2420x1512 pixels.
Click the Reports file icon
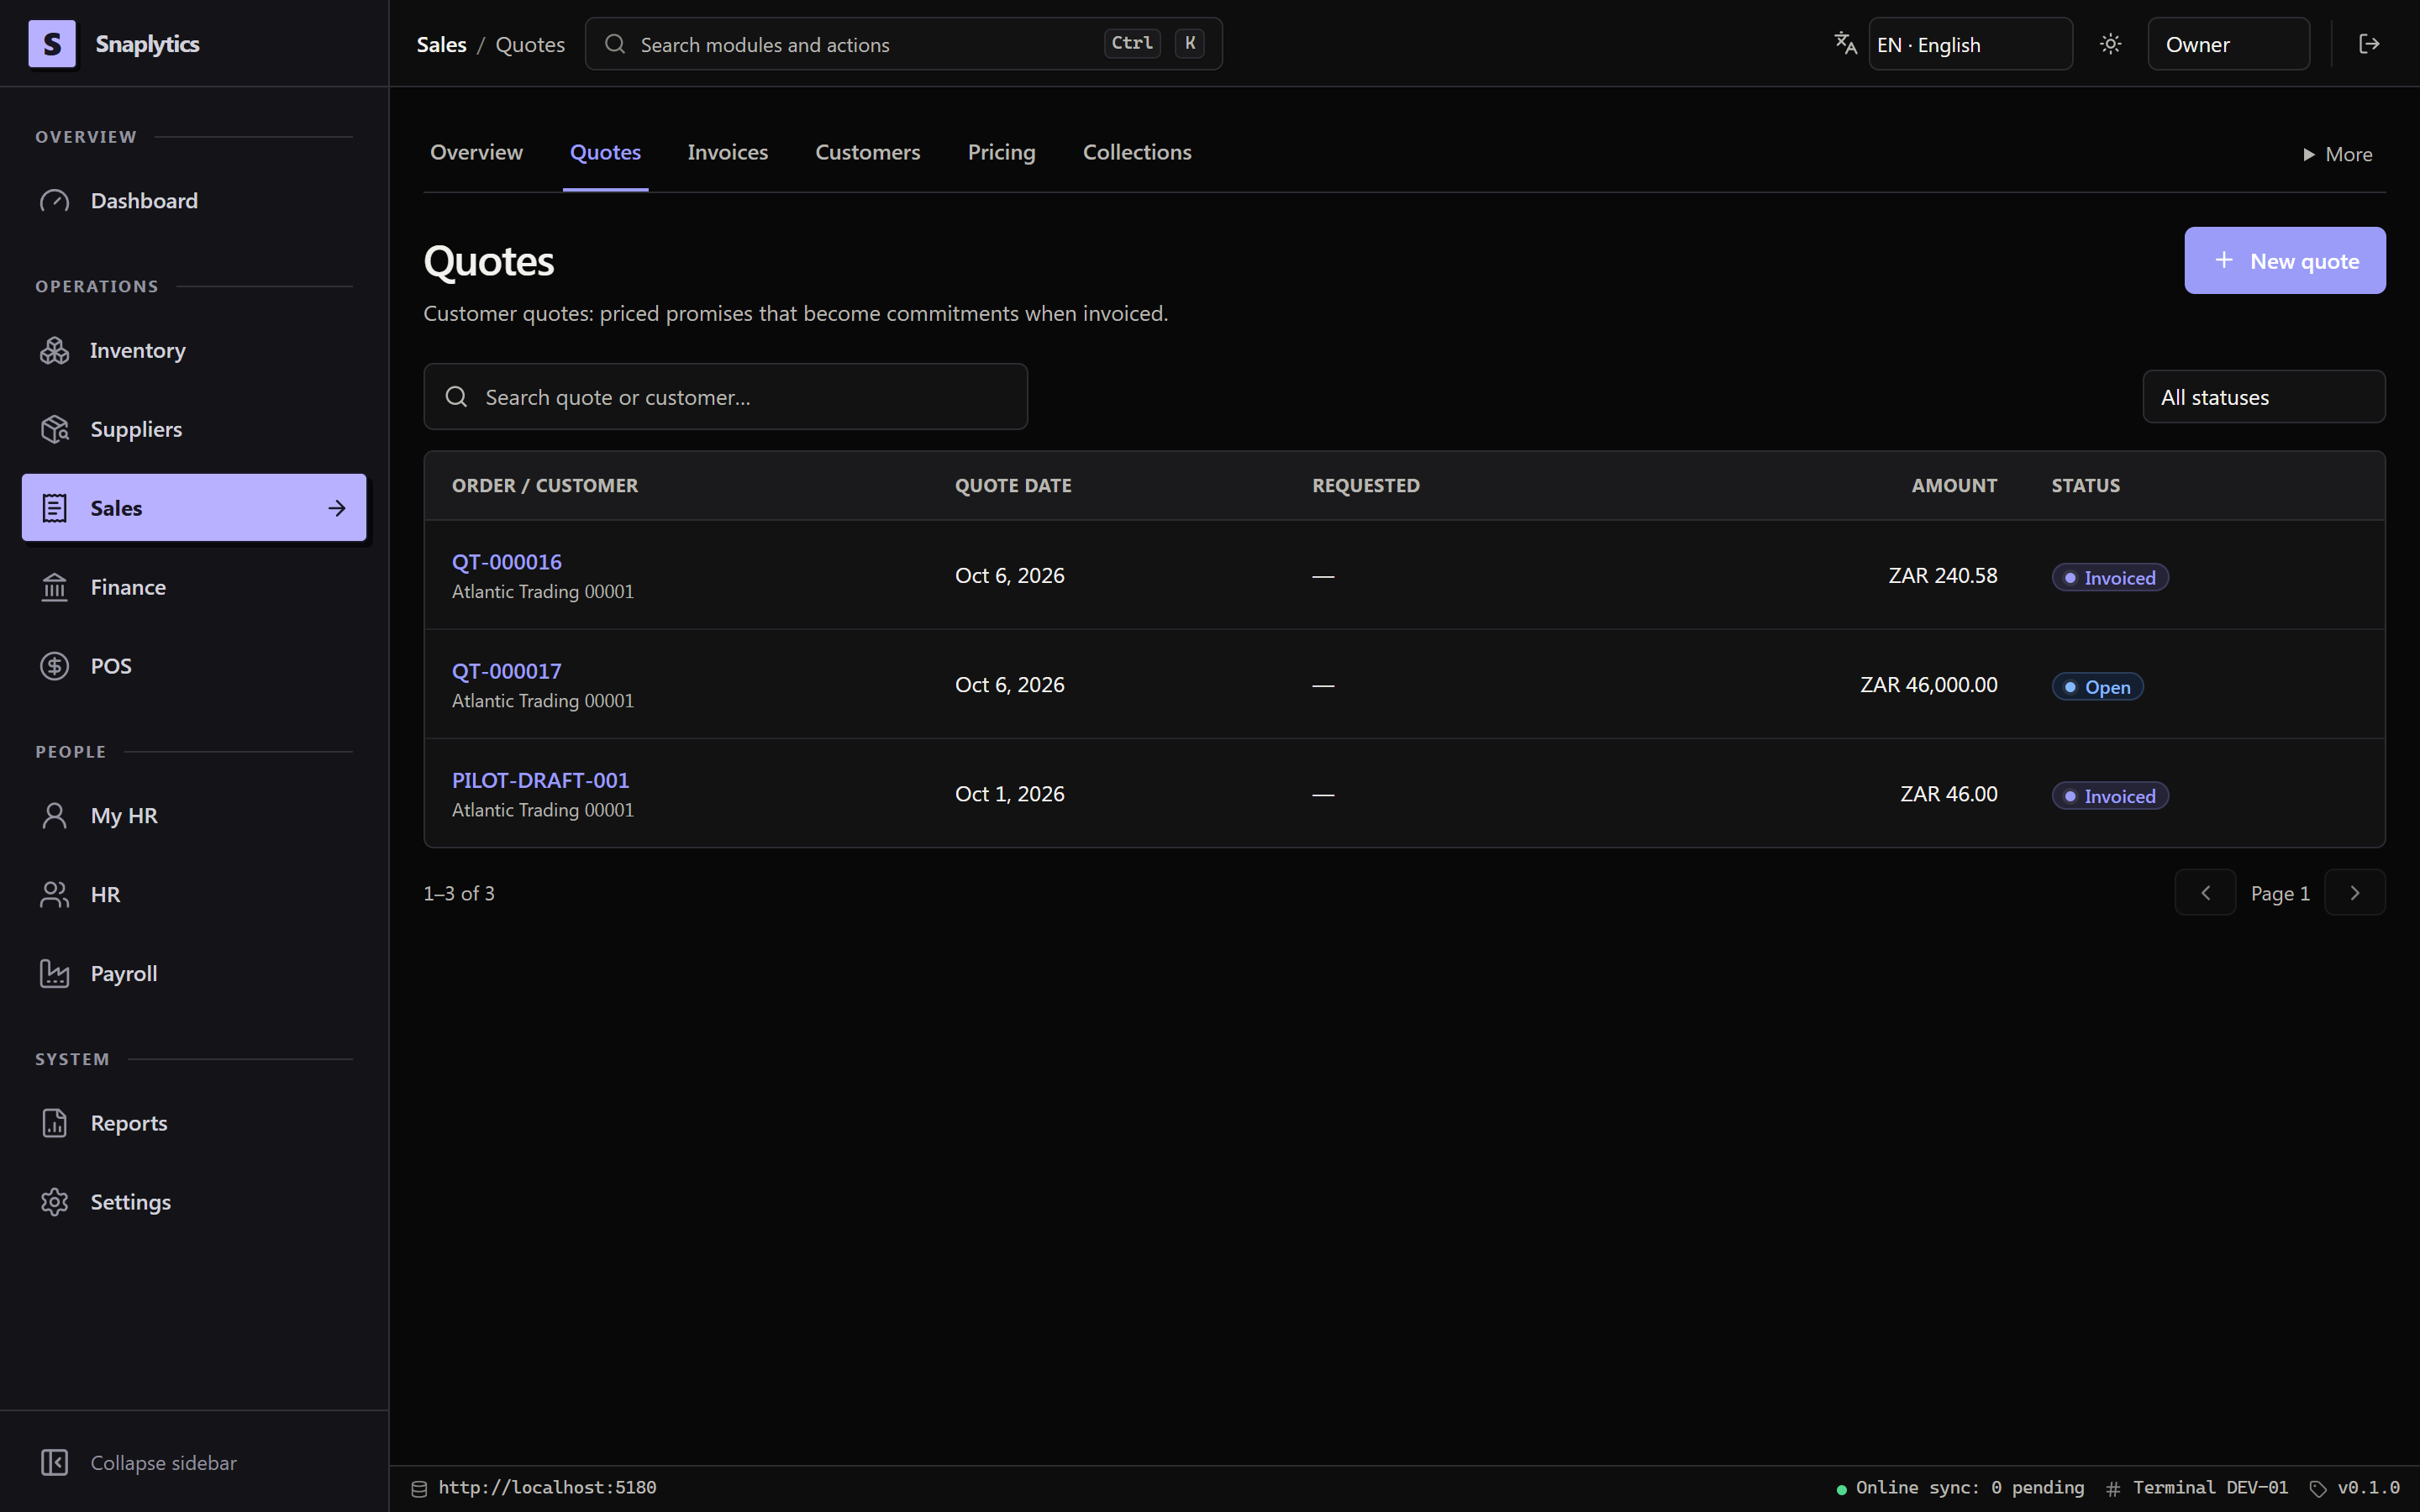click(55, 1123)
